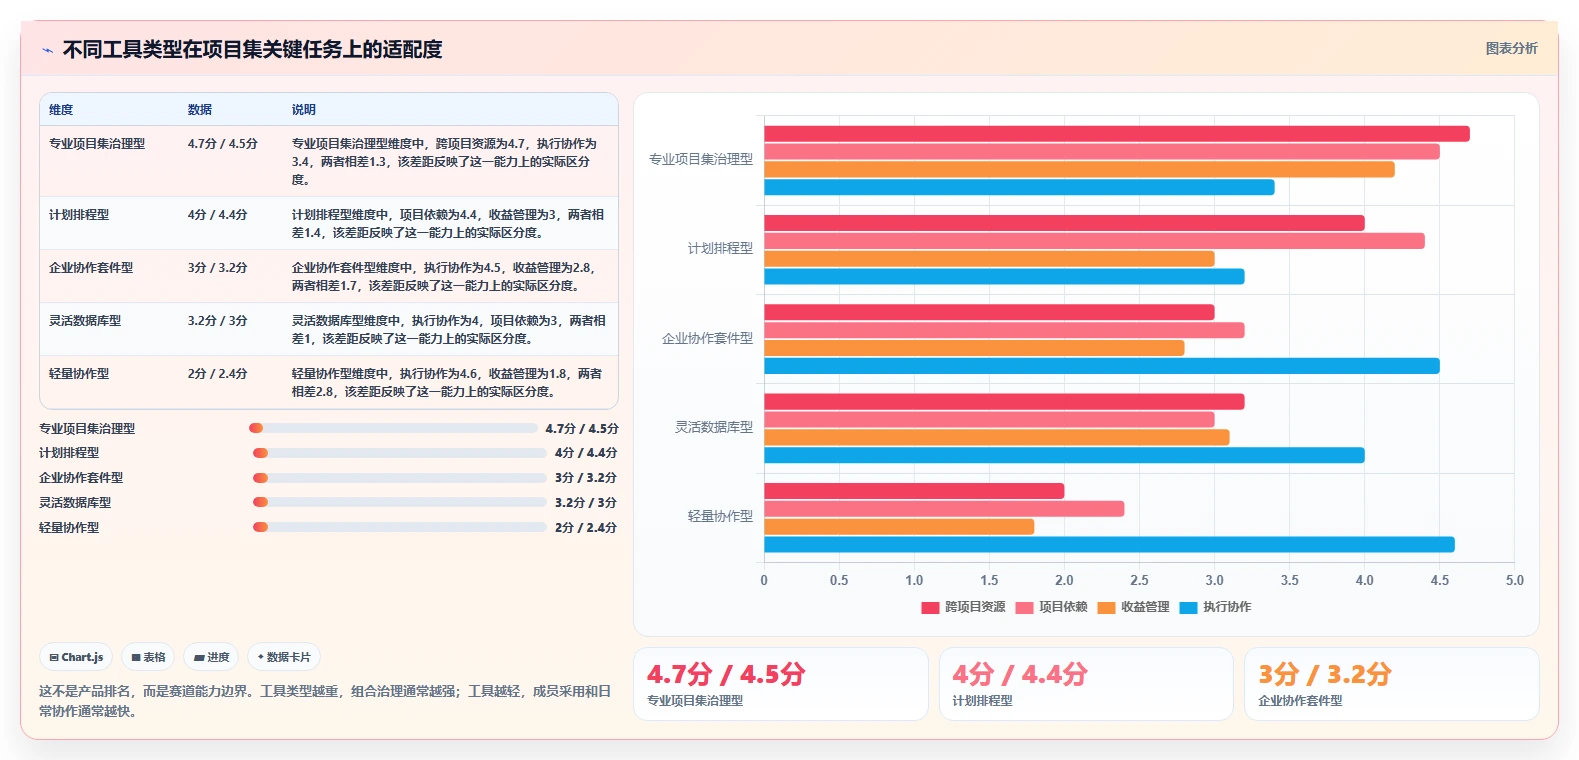Screen dimensions: 1579x760
Task: Click the 计划排程型 progress bar
Action: (400, 453)
